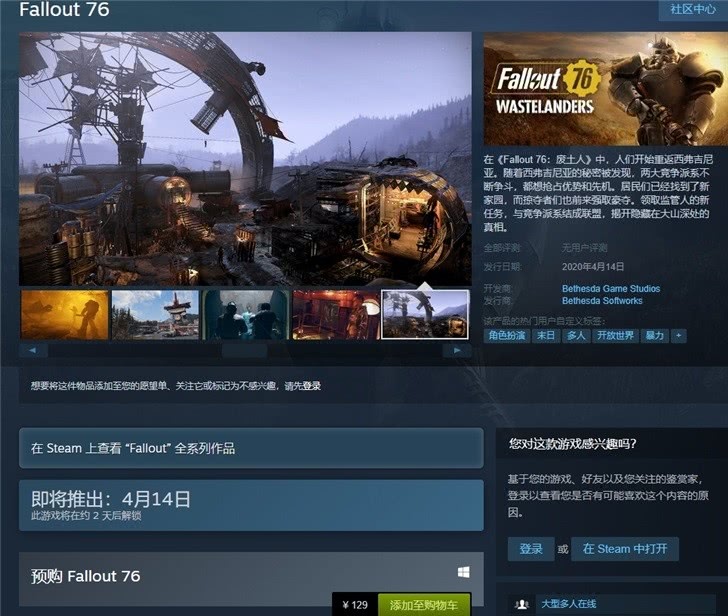Select the third thumbnail with two figures
Viewport: 728px width, 616px height.
coord(246,315)
